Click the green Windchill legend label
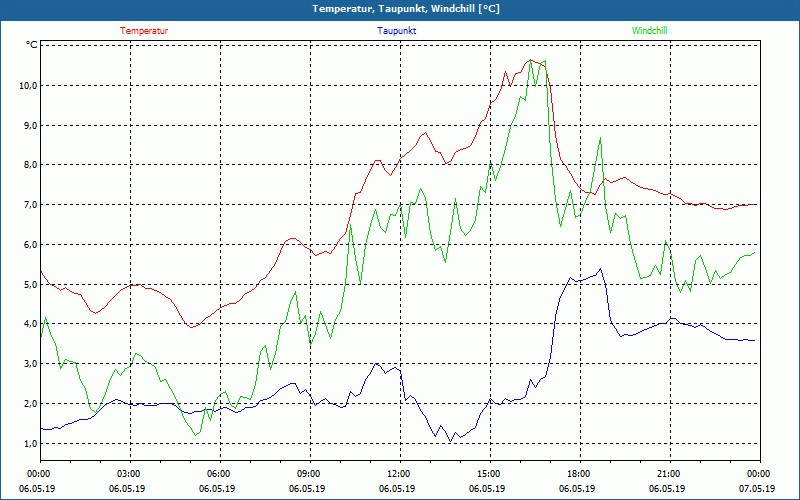This screenshot has width=800, height=500. 649,31
